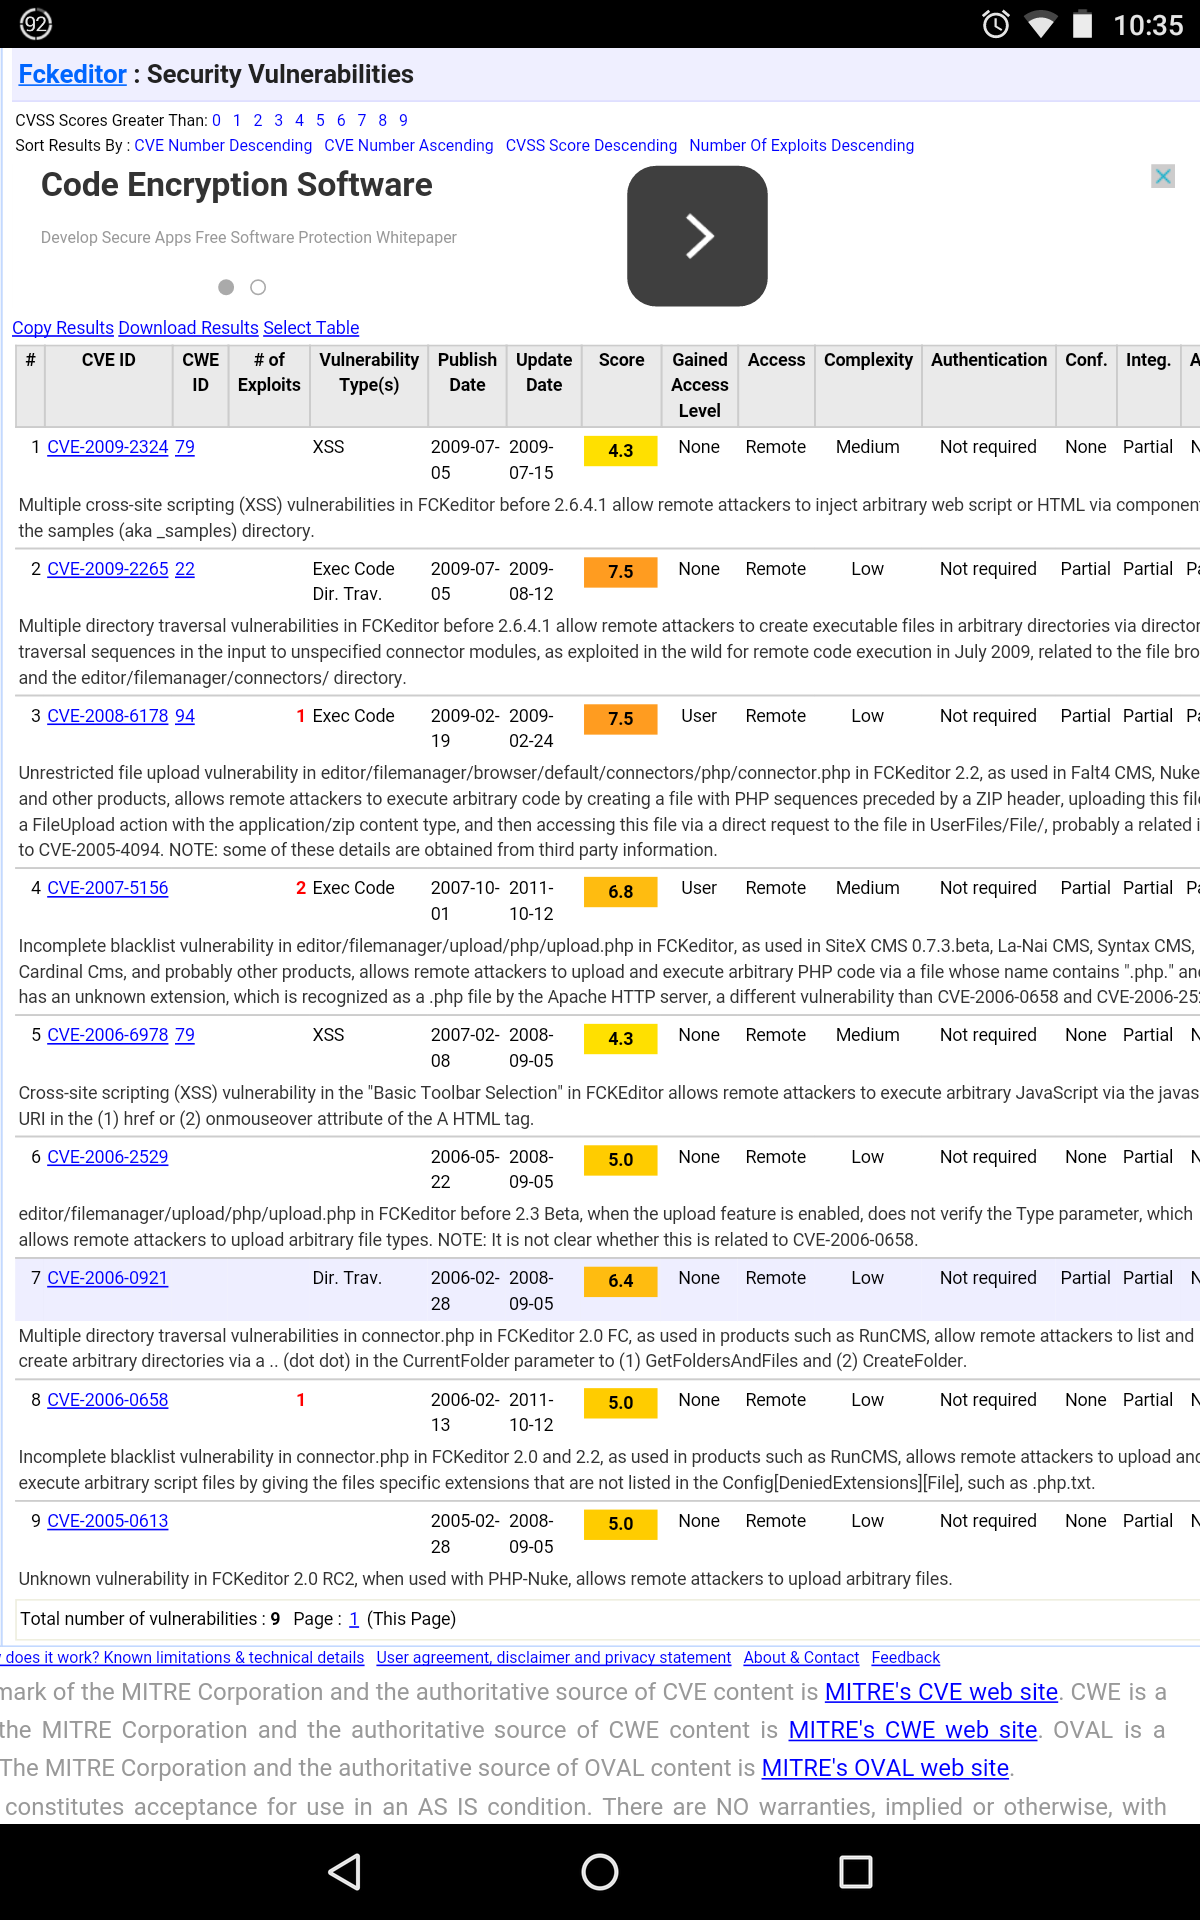Sort by CVE Number Descending
The width and height of the screenshot is (1200, 1920).
[x=223, y=145]
